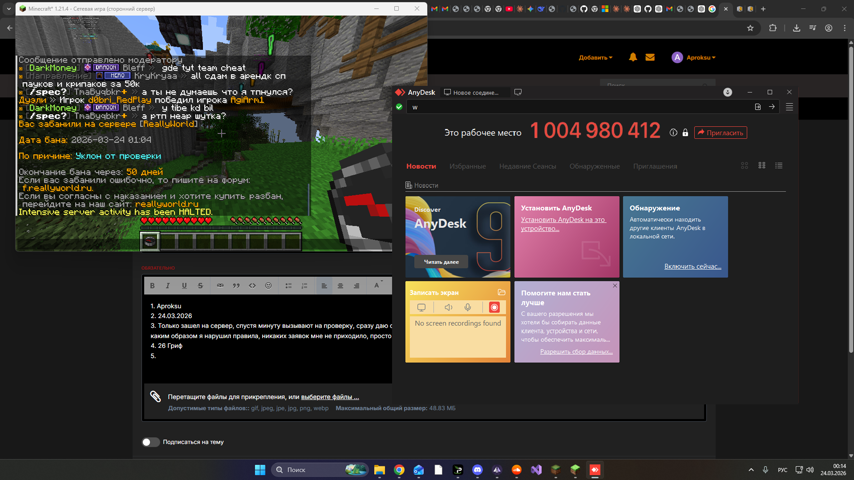Select large grid view in AnyDesk

[762, 166]
